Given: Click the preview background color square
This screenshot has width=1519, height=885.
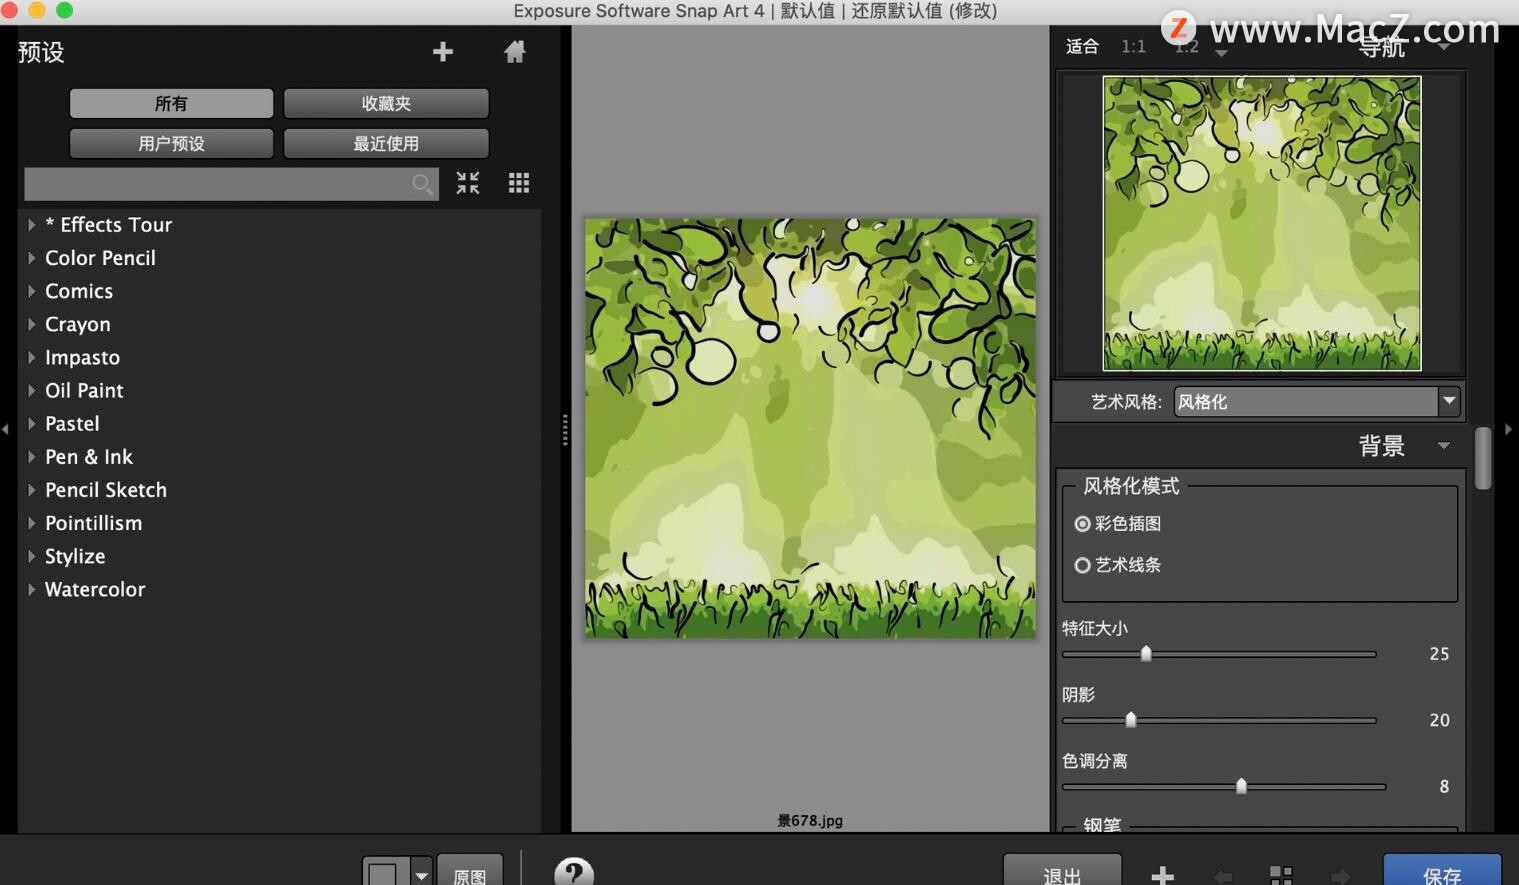Looking at the screenshot, I should (x=383, y=873).
